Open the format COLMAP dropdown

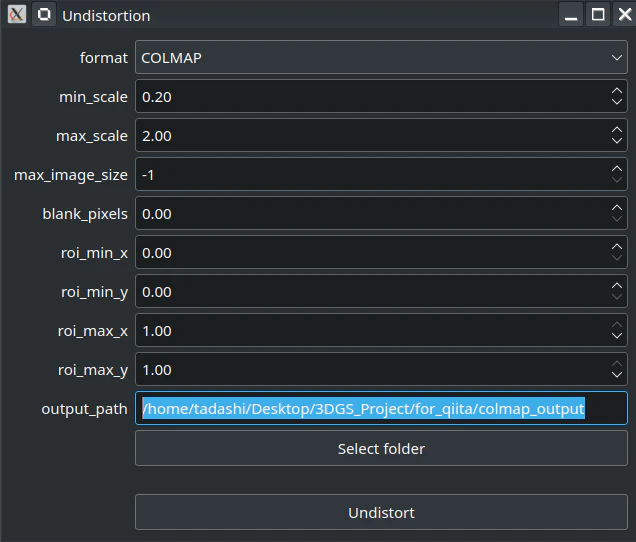click(x=381, y=57)
